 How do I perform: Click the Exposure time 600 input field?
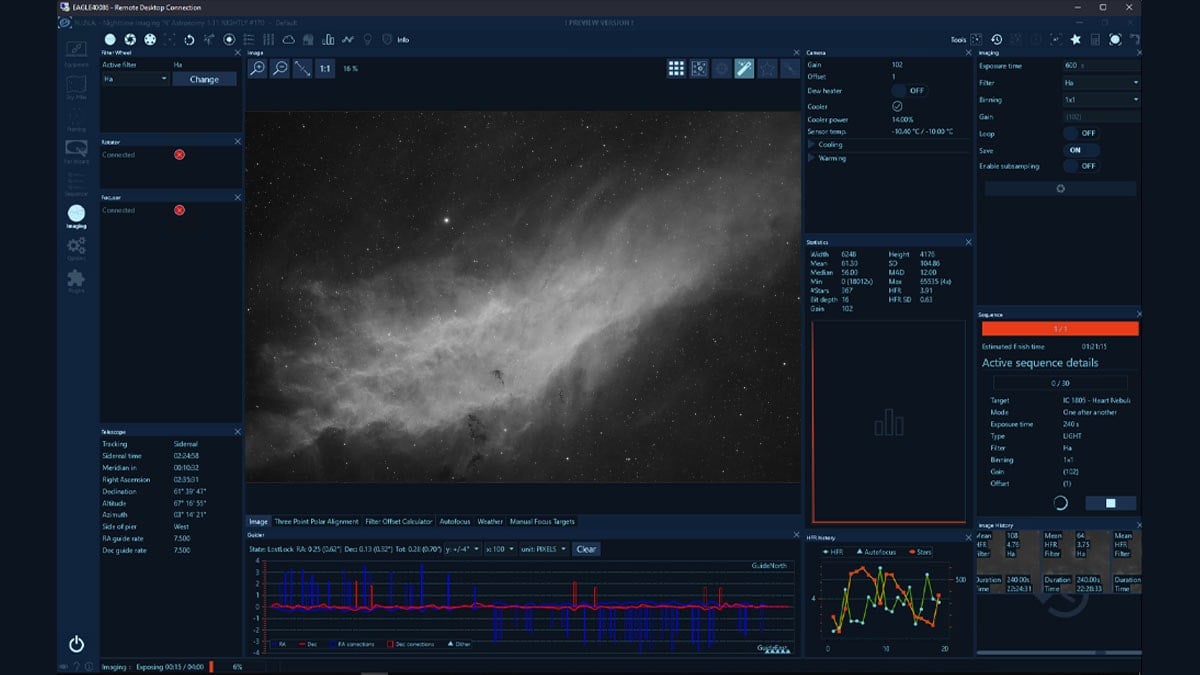click(1100, 65)
